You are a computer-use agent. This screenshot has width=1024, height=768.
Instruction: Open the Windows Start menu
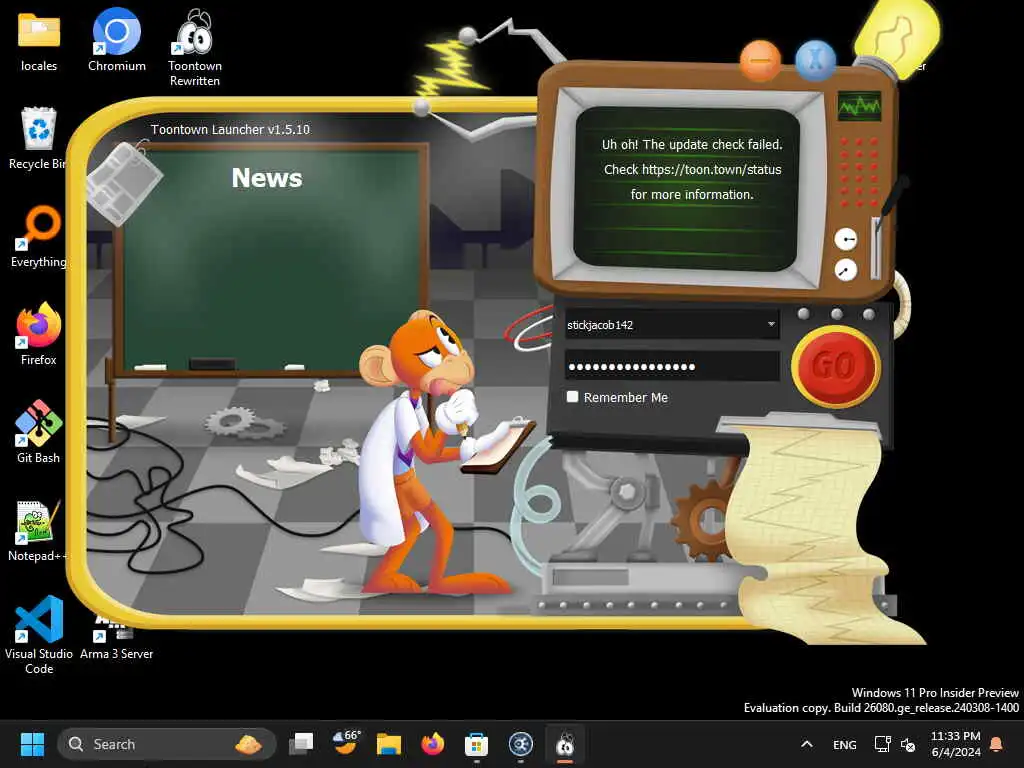(32, 744)
